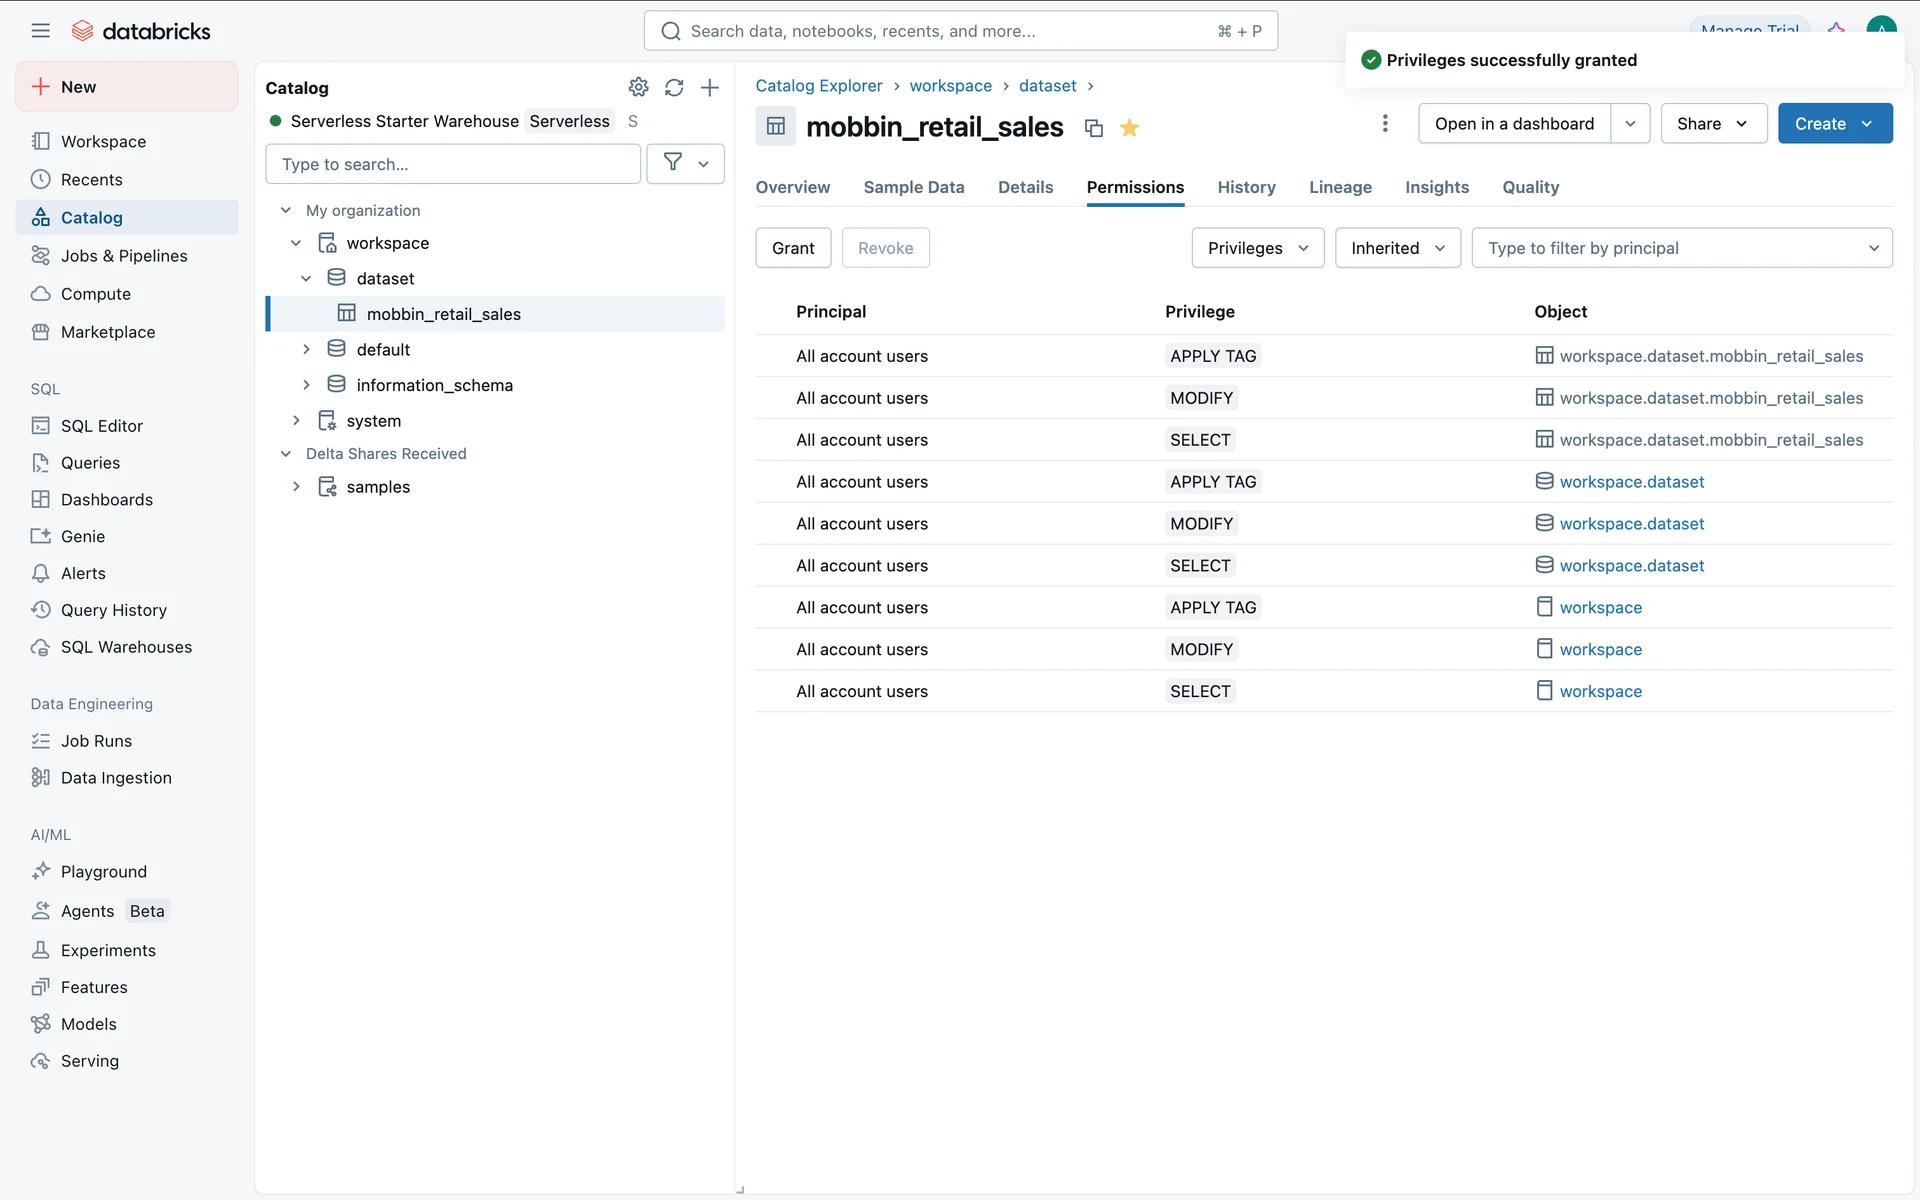Switch to the Lineage tab
Image resolution: width=1920 pixels, height=1200 pixels.
click(1340, 187)
